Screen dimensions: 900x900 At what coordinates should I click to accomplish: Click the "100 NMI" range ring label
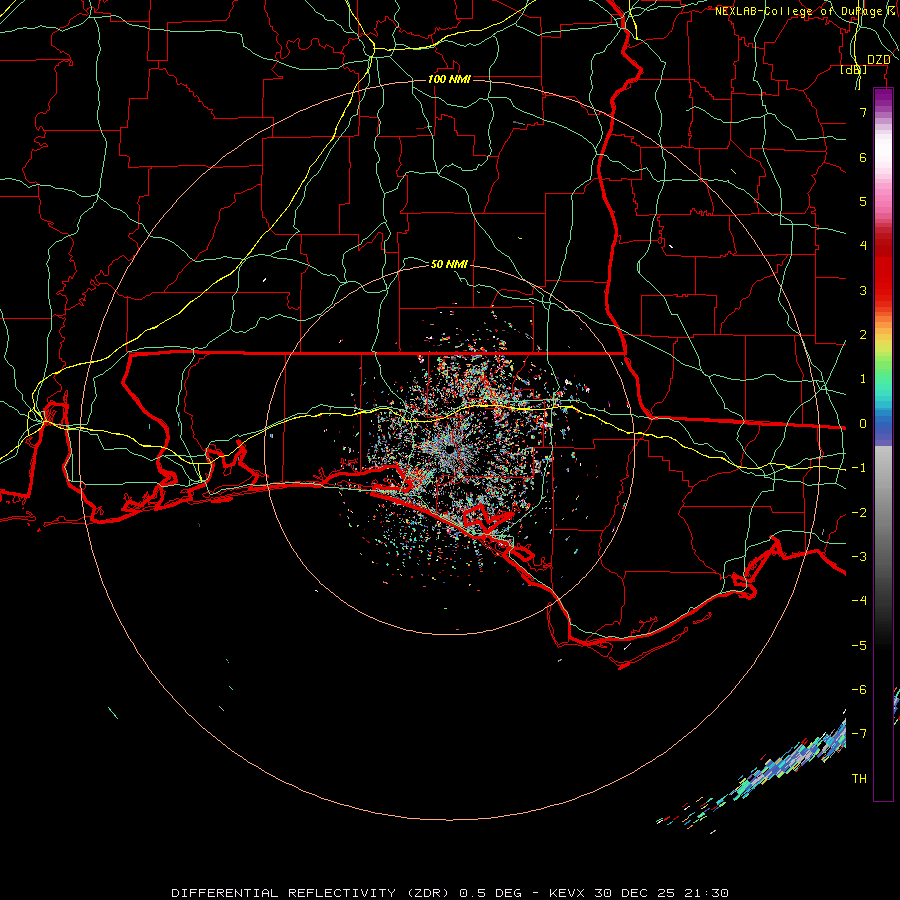click(x=449, y=79)
